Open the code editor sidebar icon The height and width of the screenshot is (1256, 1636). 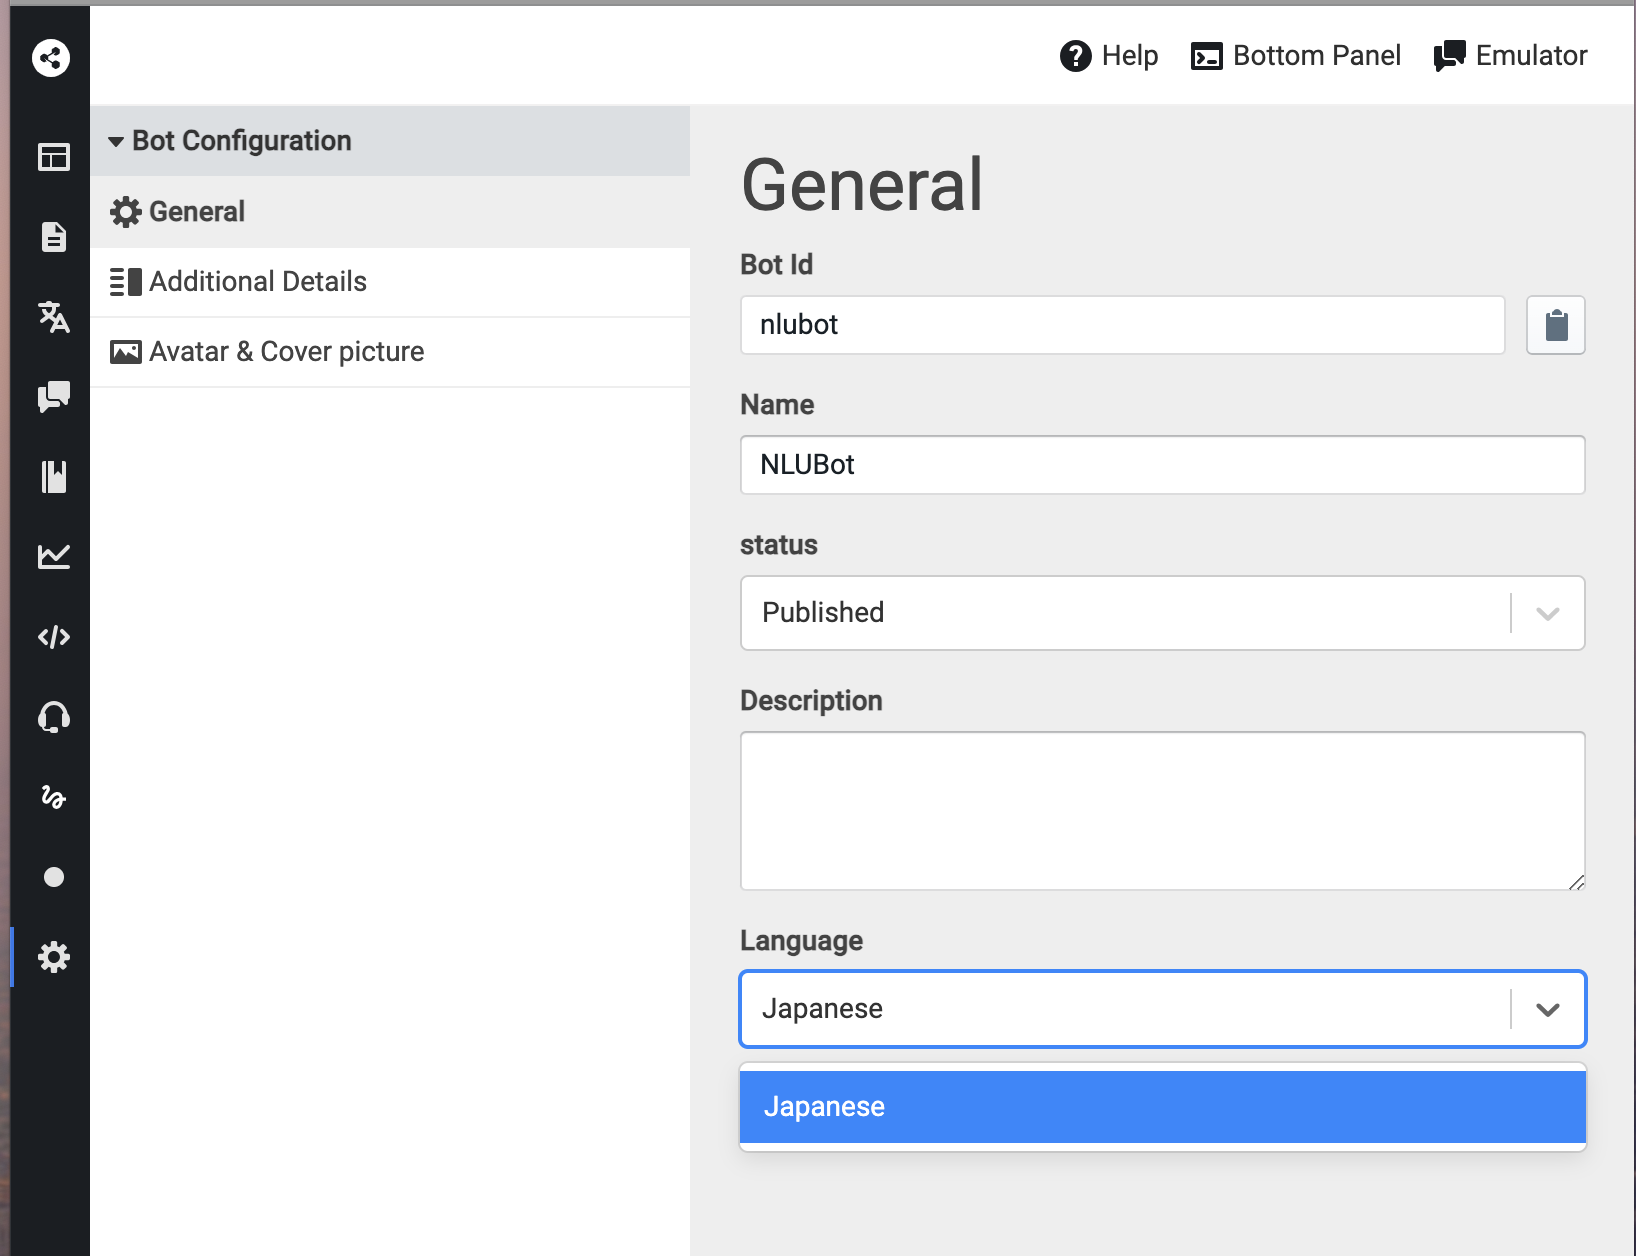pos(54,637)
